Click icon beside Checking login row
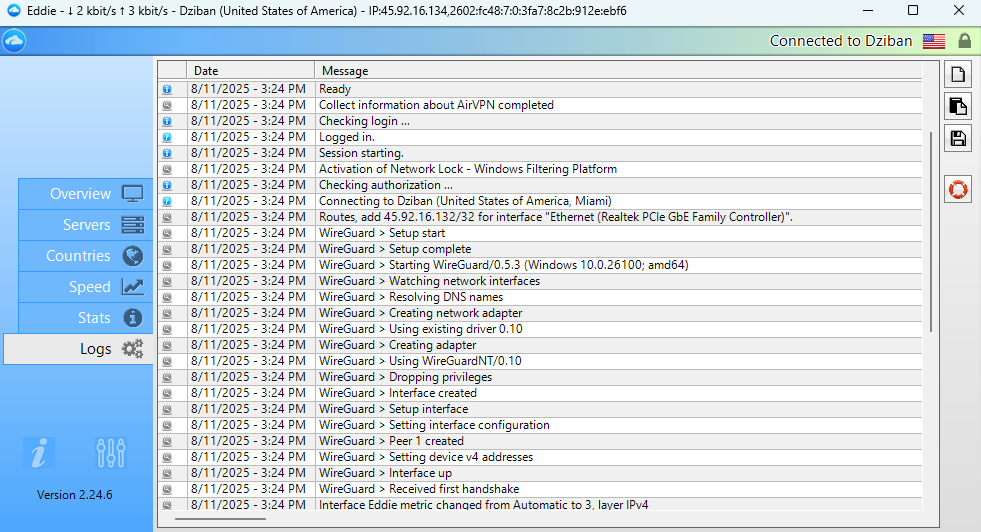Viewport: 981px width, 532px height. click(167, 121)
